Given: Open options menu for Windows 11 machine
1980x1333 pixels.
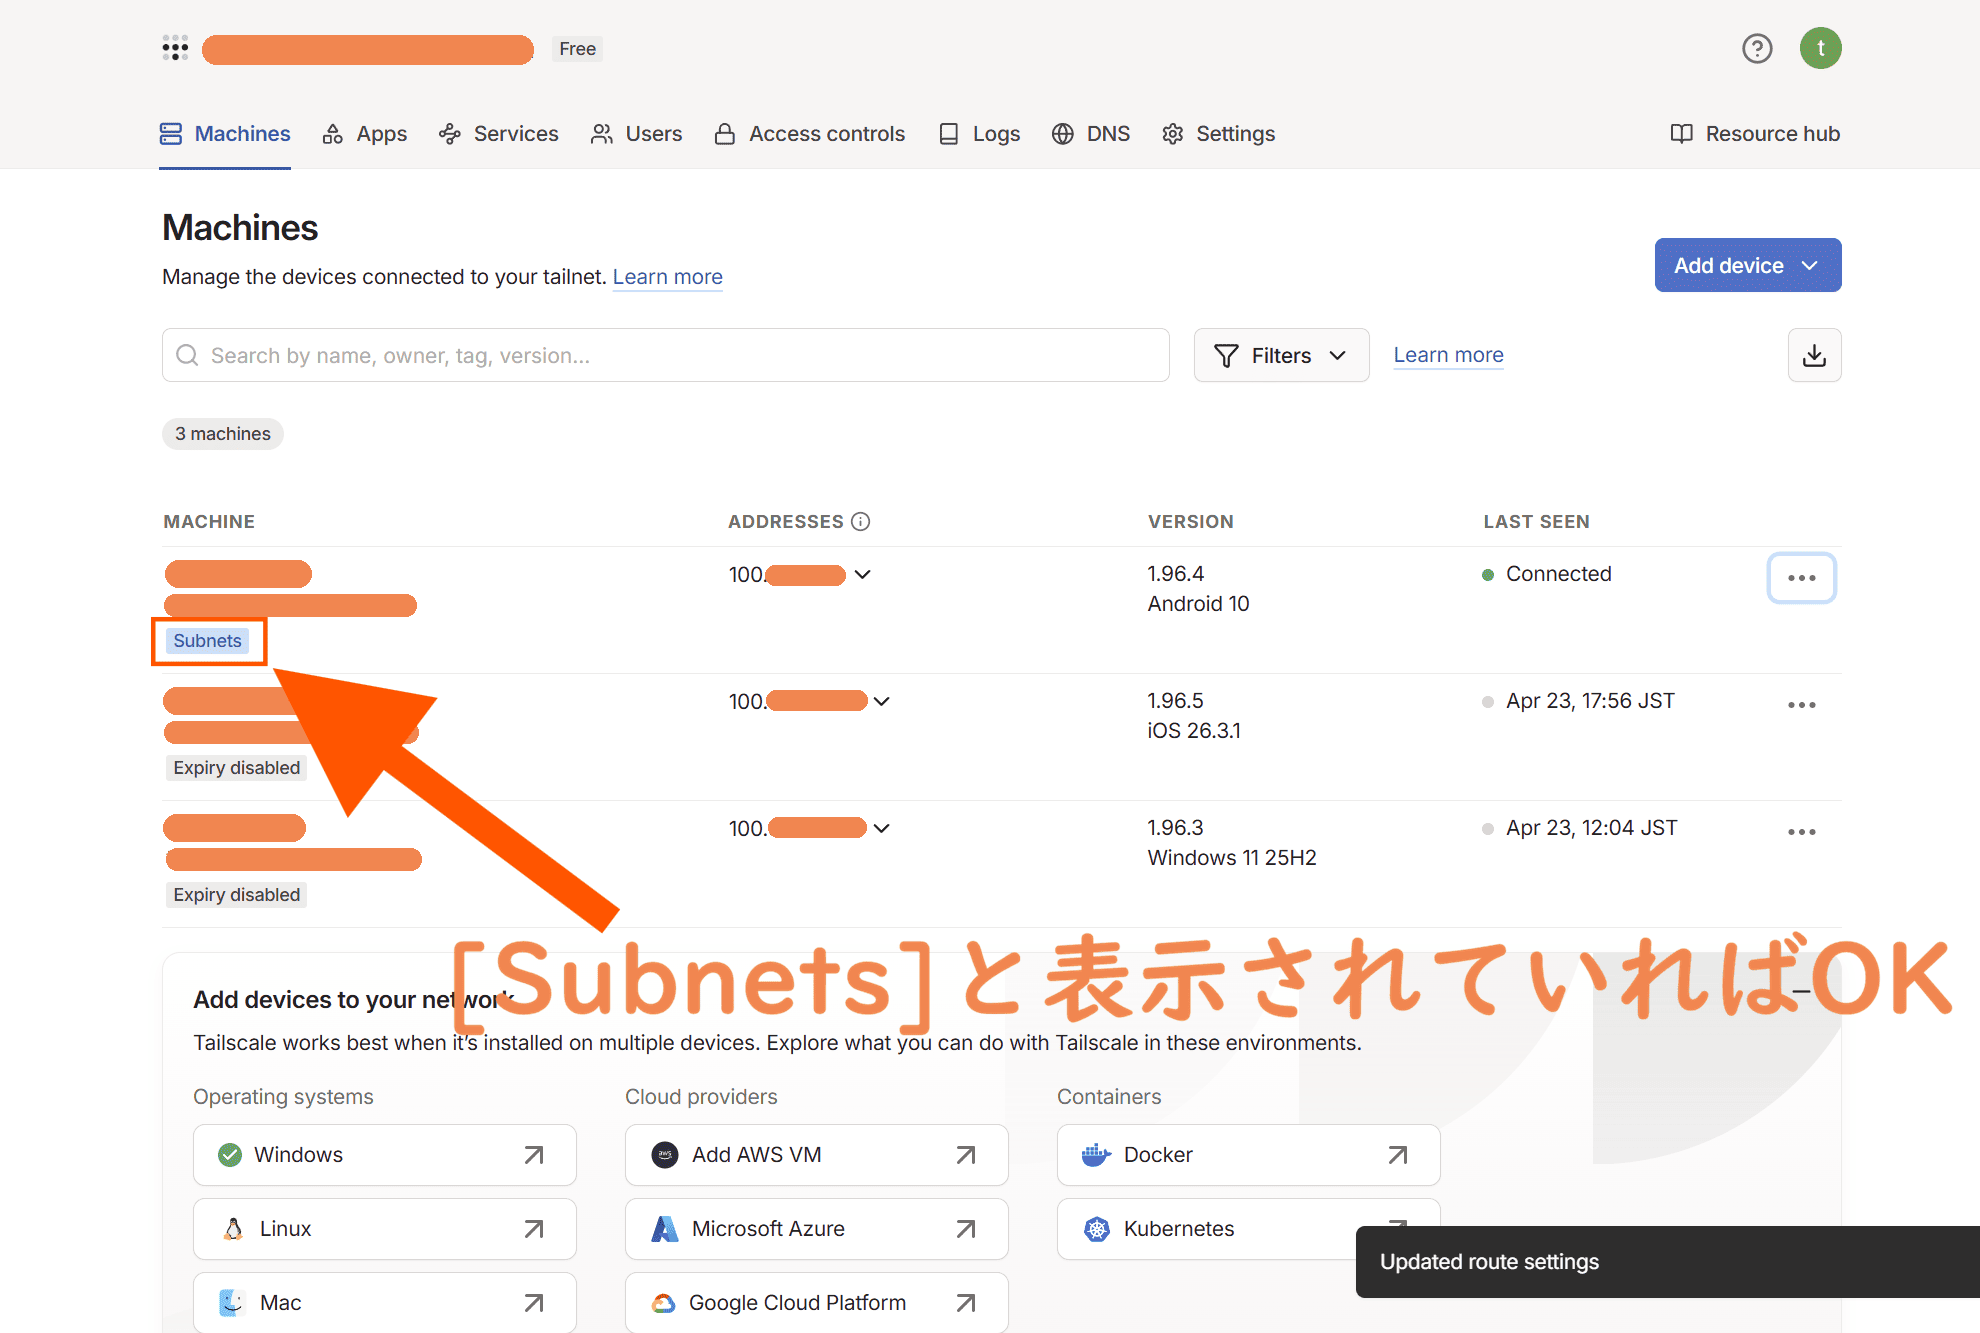Looking at the screenshot, I should point(1801,832).
